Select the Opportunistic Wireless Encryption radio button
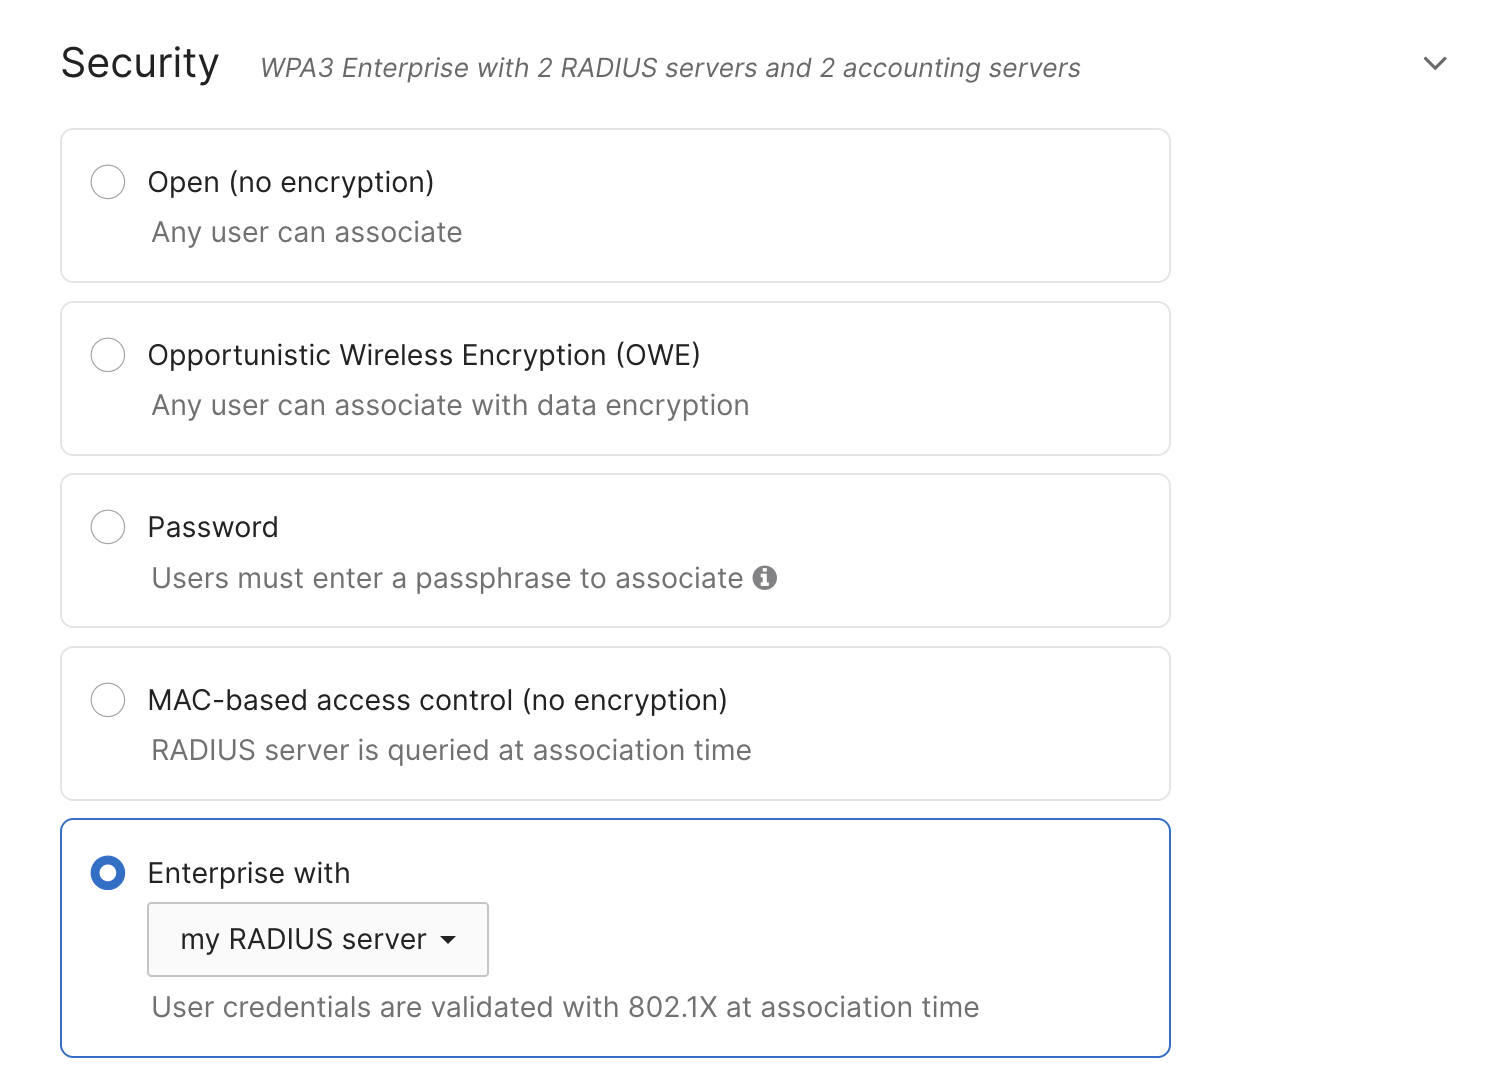The width and height of the screenshot is (1496, 1068). (x=108, y=355)
